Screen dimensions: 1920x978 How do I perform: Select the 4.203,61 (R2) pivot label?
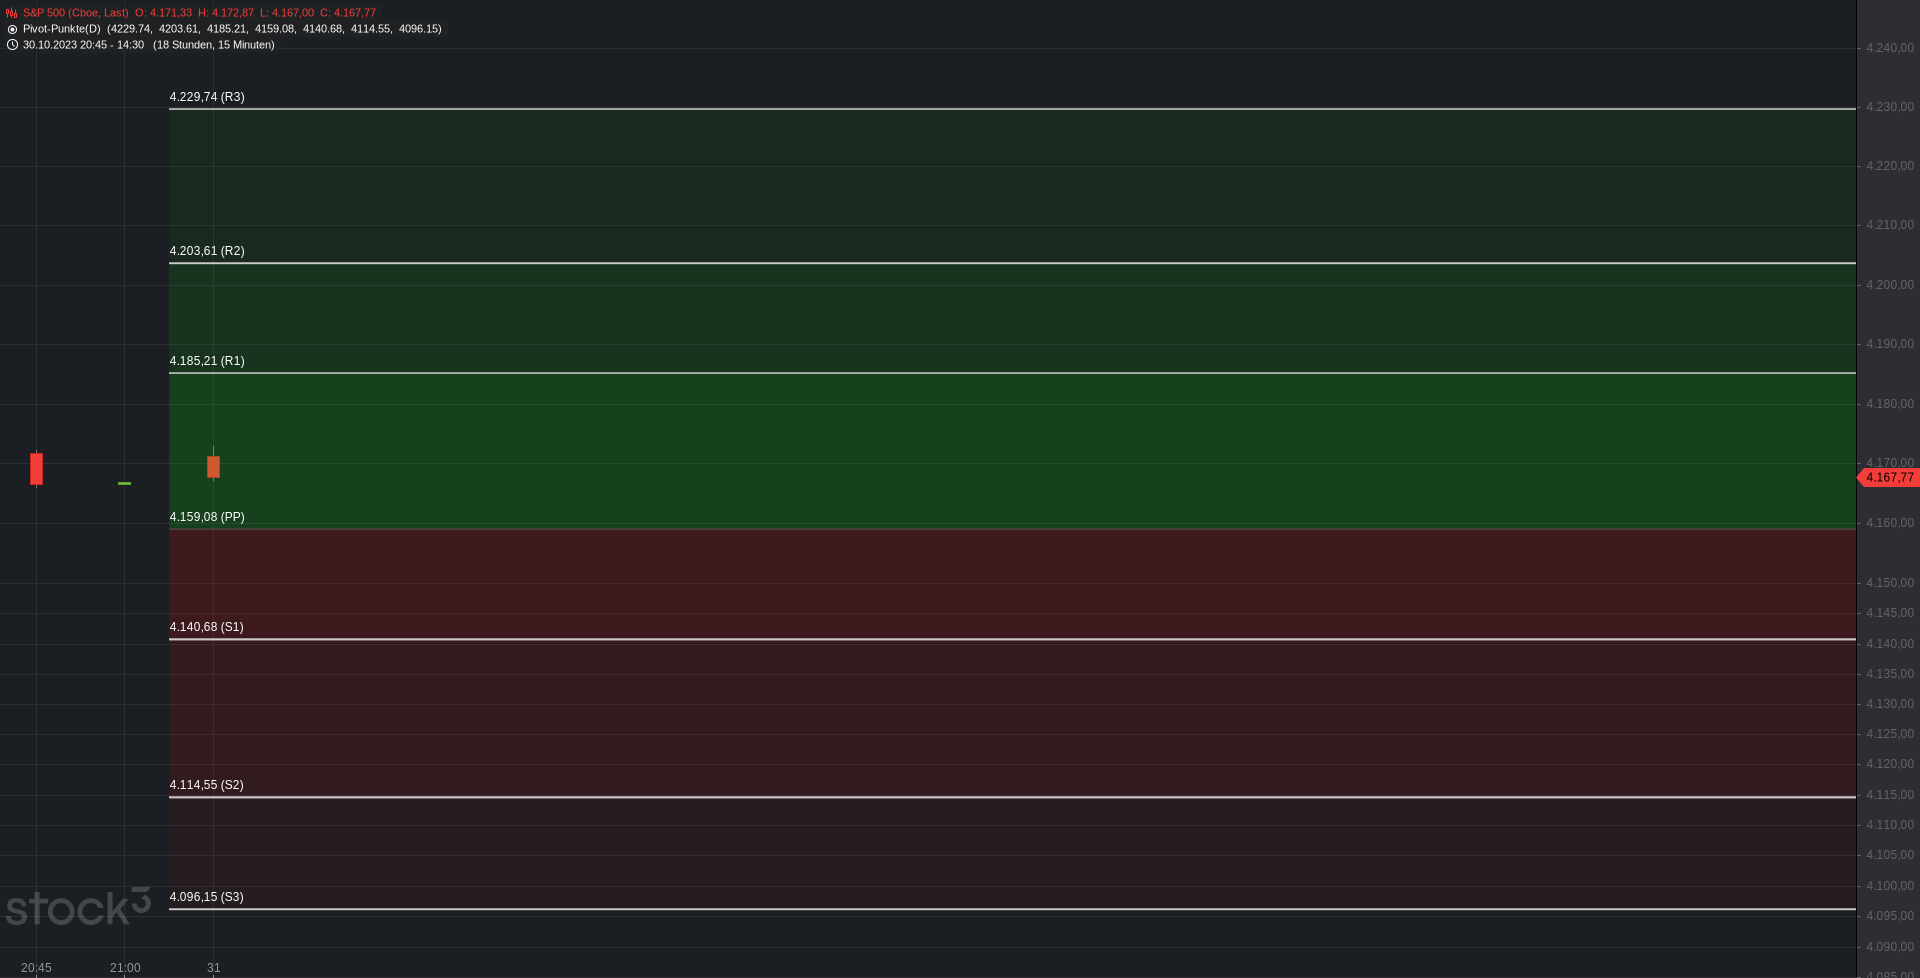(x=207, y=251)
